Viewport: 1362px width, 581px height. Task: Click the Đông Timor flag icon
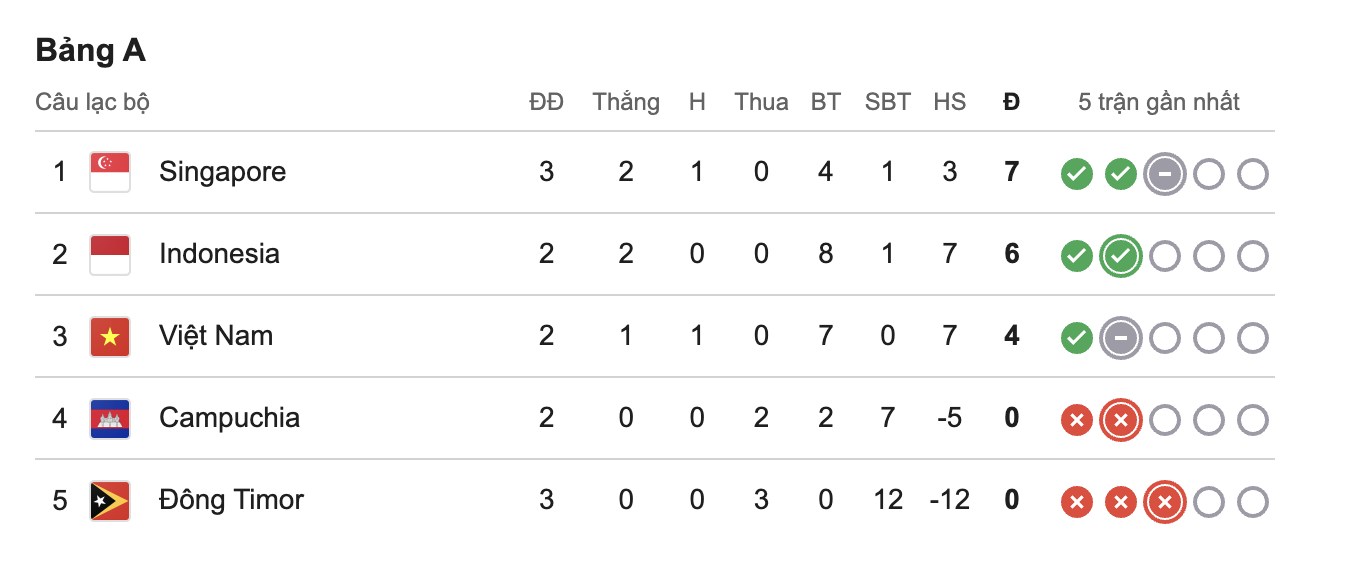click(110, 500)
